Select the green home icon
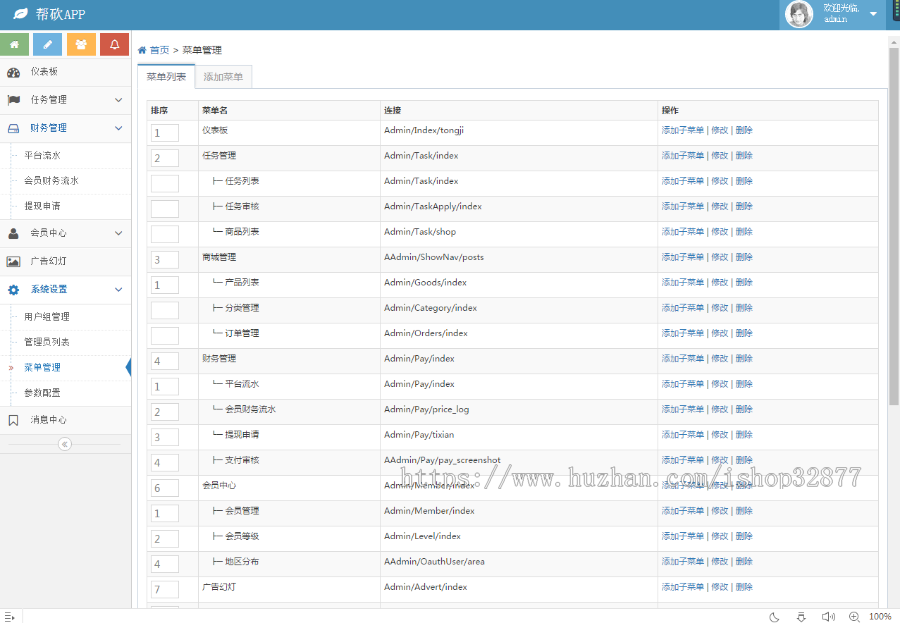This screenshot has width=900, height=623. coord(14,45)
